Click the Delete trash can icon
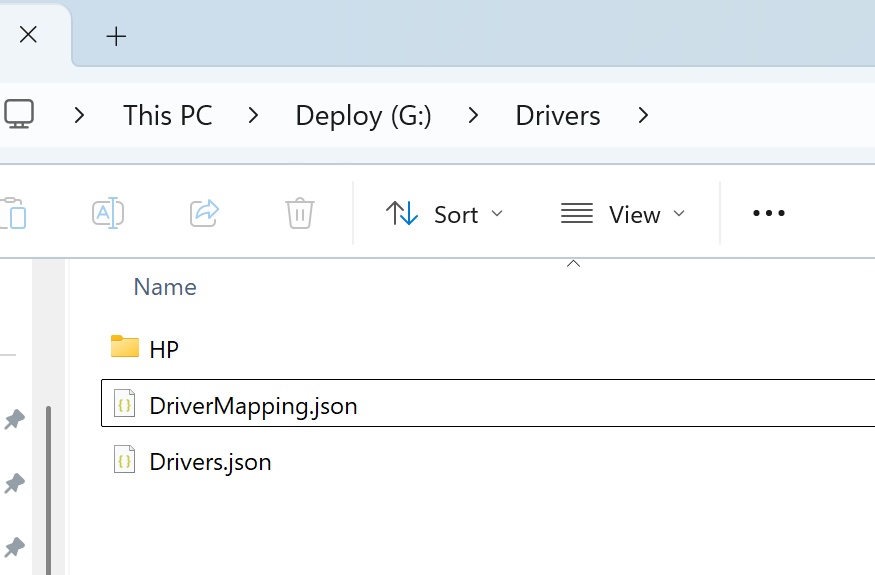 click(300, 213)
